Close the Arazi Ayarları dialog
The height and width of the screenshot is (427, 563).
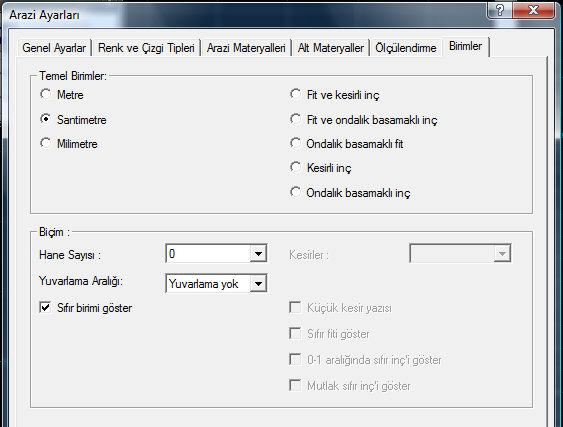(x=534, y=10)
